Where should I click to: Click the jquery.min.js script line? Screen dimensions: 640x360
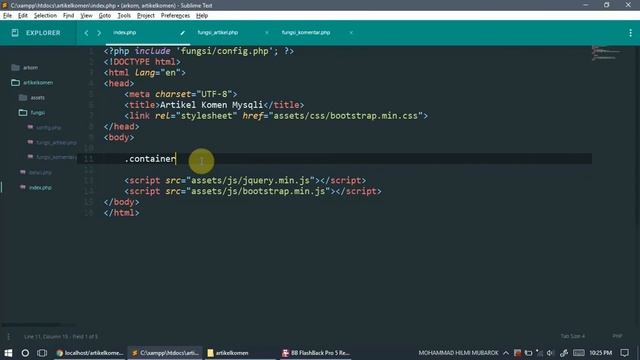click(x=245, y=180)
